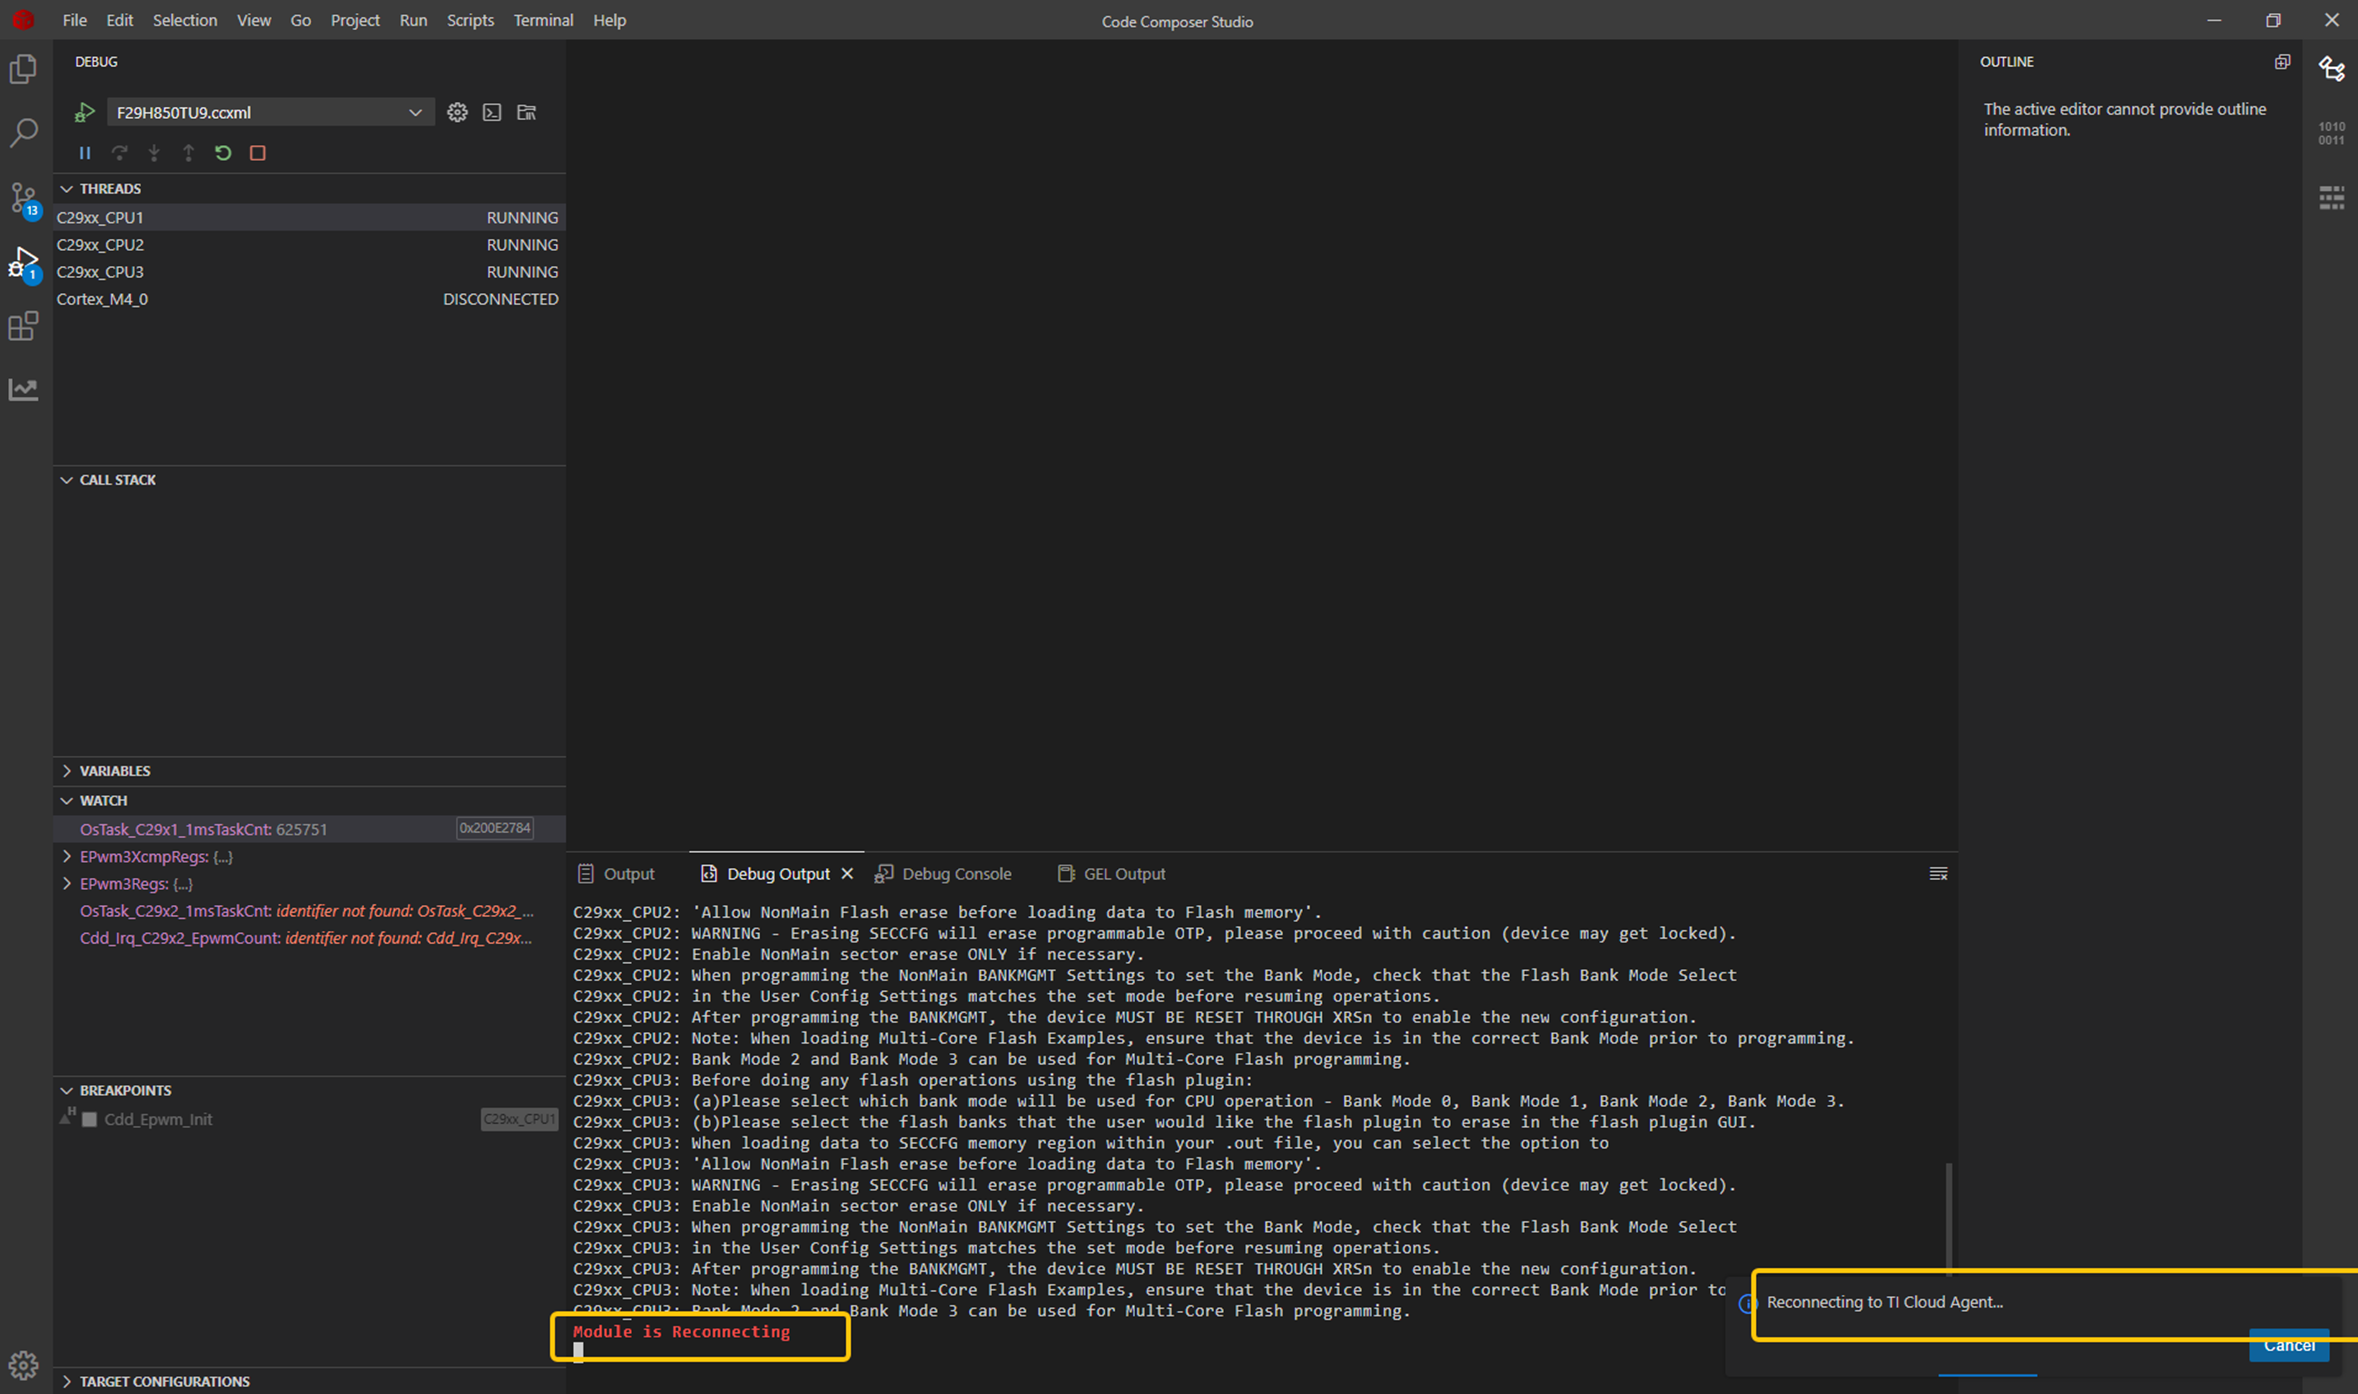The image size is (2358, 1394).
Task: Open the File menu
Action: point(74,20)
